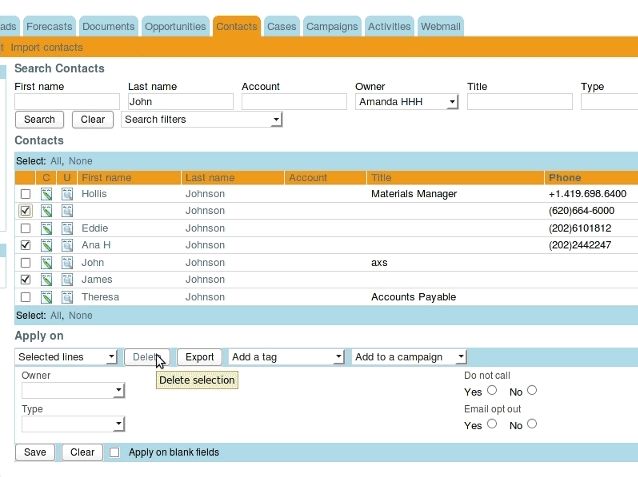This screenshot has width=638, height=477.
Task: Edit the Ana H Johnson contact icon
Action: [46, 245]
